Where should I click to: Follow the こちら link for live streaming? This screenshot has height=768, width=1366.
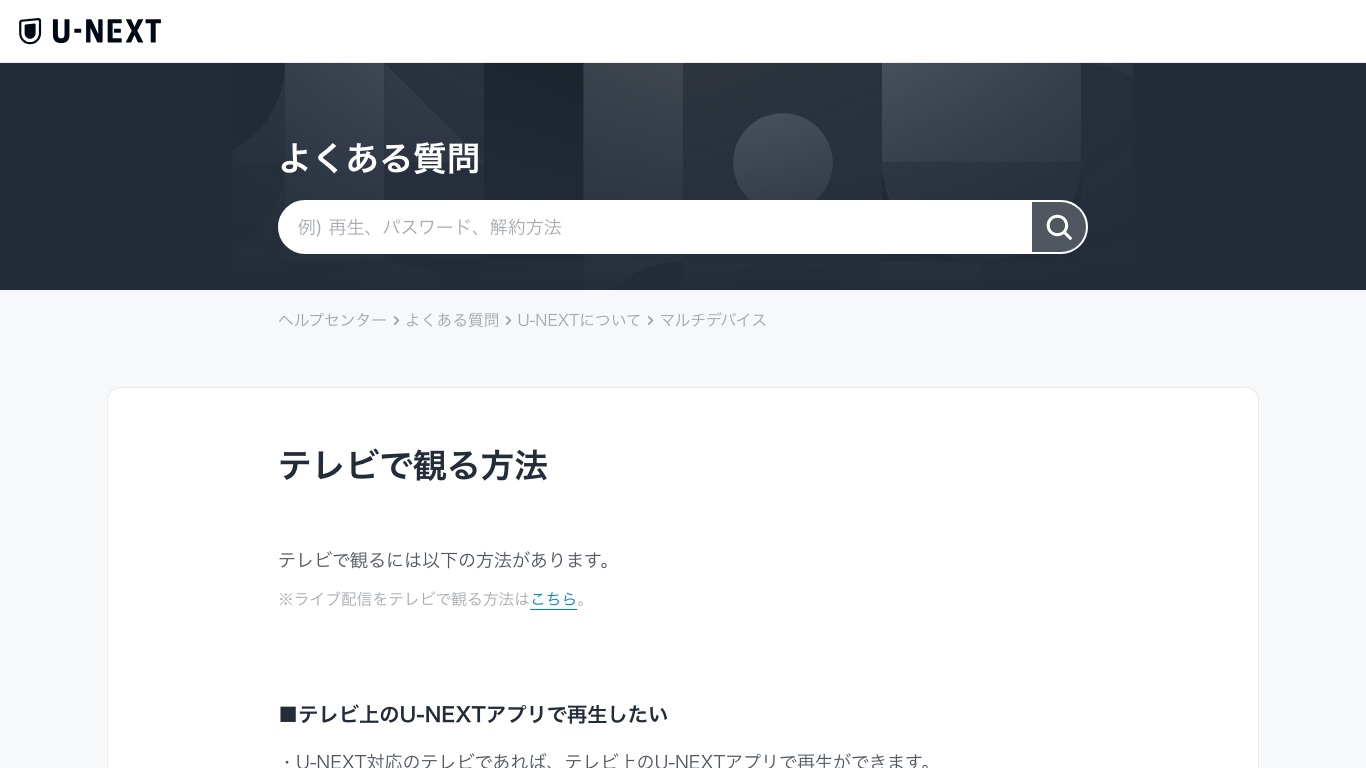553,599
